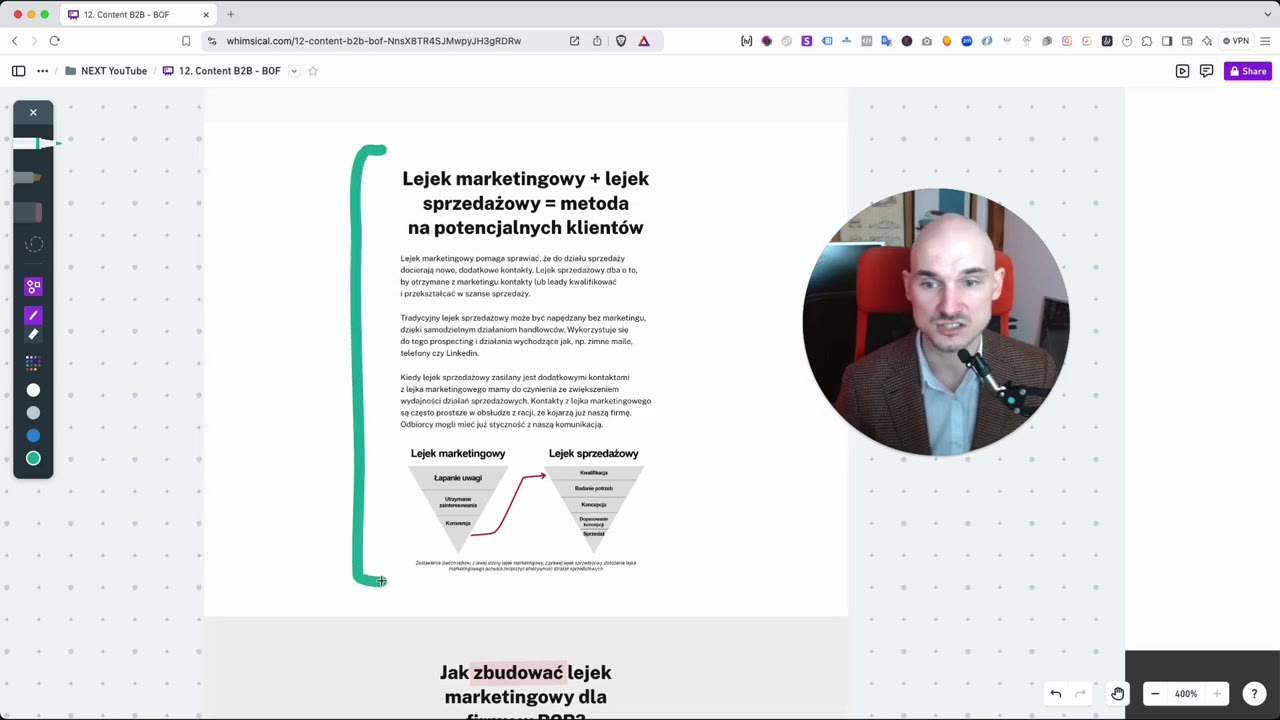Toggle the fill stroke option below line mode

pyautogui.click(x=33, y=335)
